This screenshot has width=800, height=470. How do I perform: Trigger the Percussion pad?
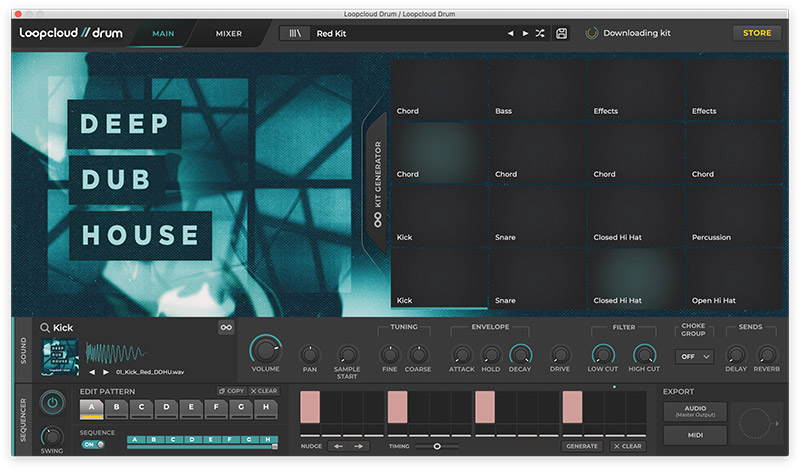734,216
